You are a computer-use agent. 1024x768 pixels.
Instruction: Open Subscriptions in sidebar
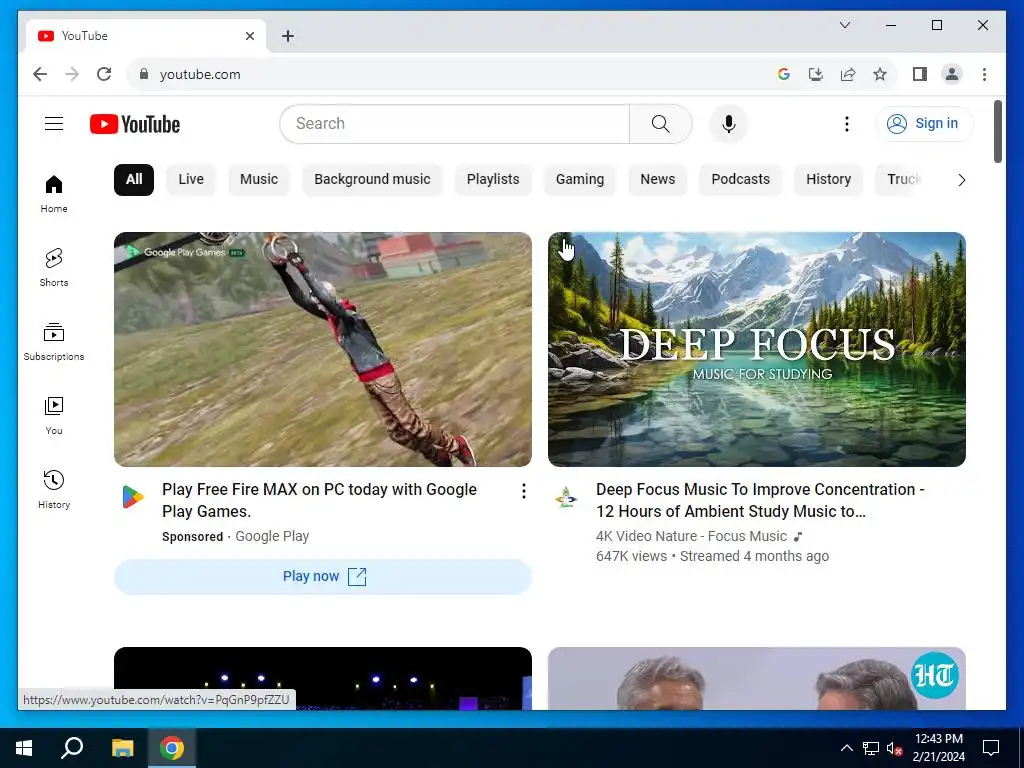pos(54,342)
